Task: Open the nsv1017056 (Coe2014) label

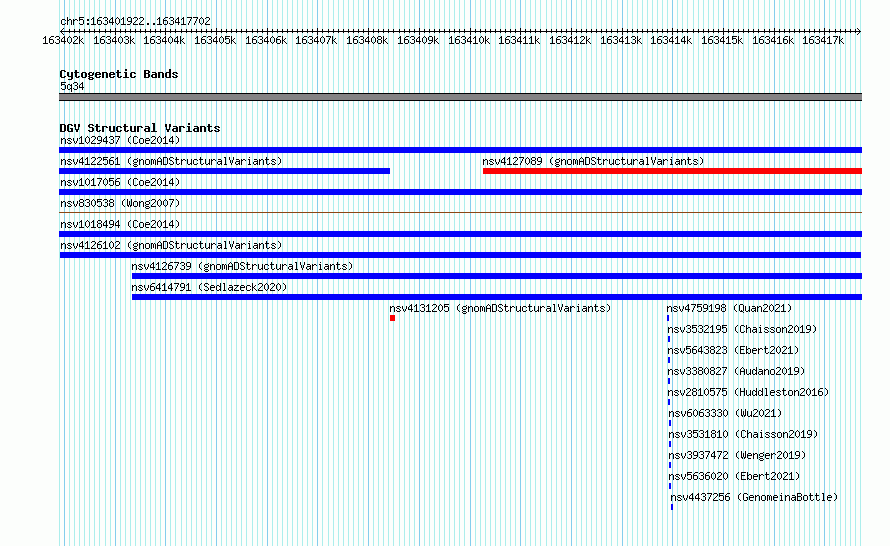Action: click(x=120, y=182)
